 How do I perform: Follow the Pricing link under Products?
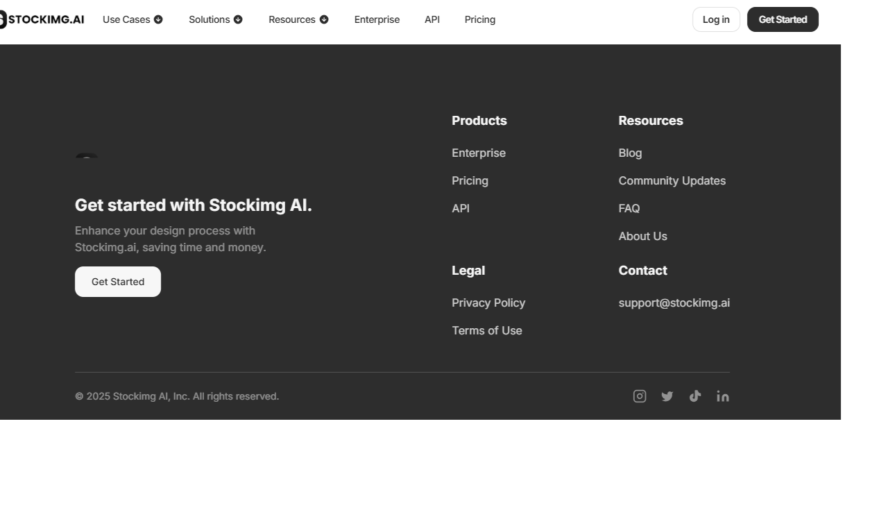(470, 181)
